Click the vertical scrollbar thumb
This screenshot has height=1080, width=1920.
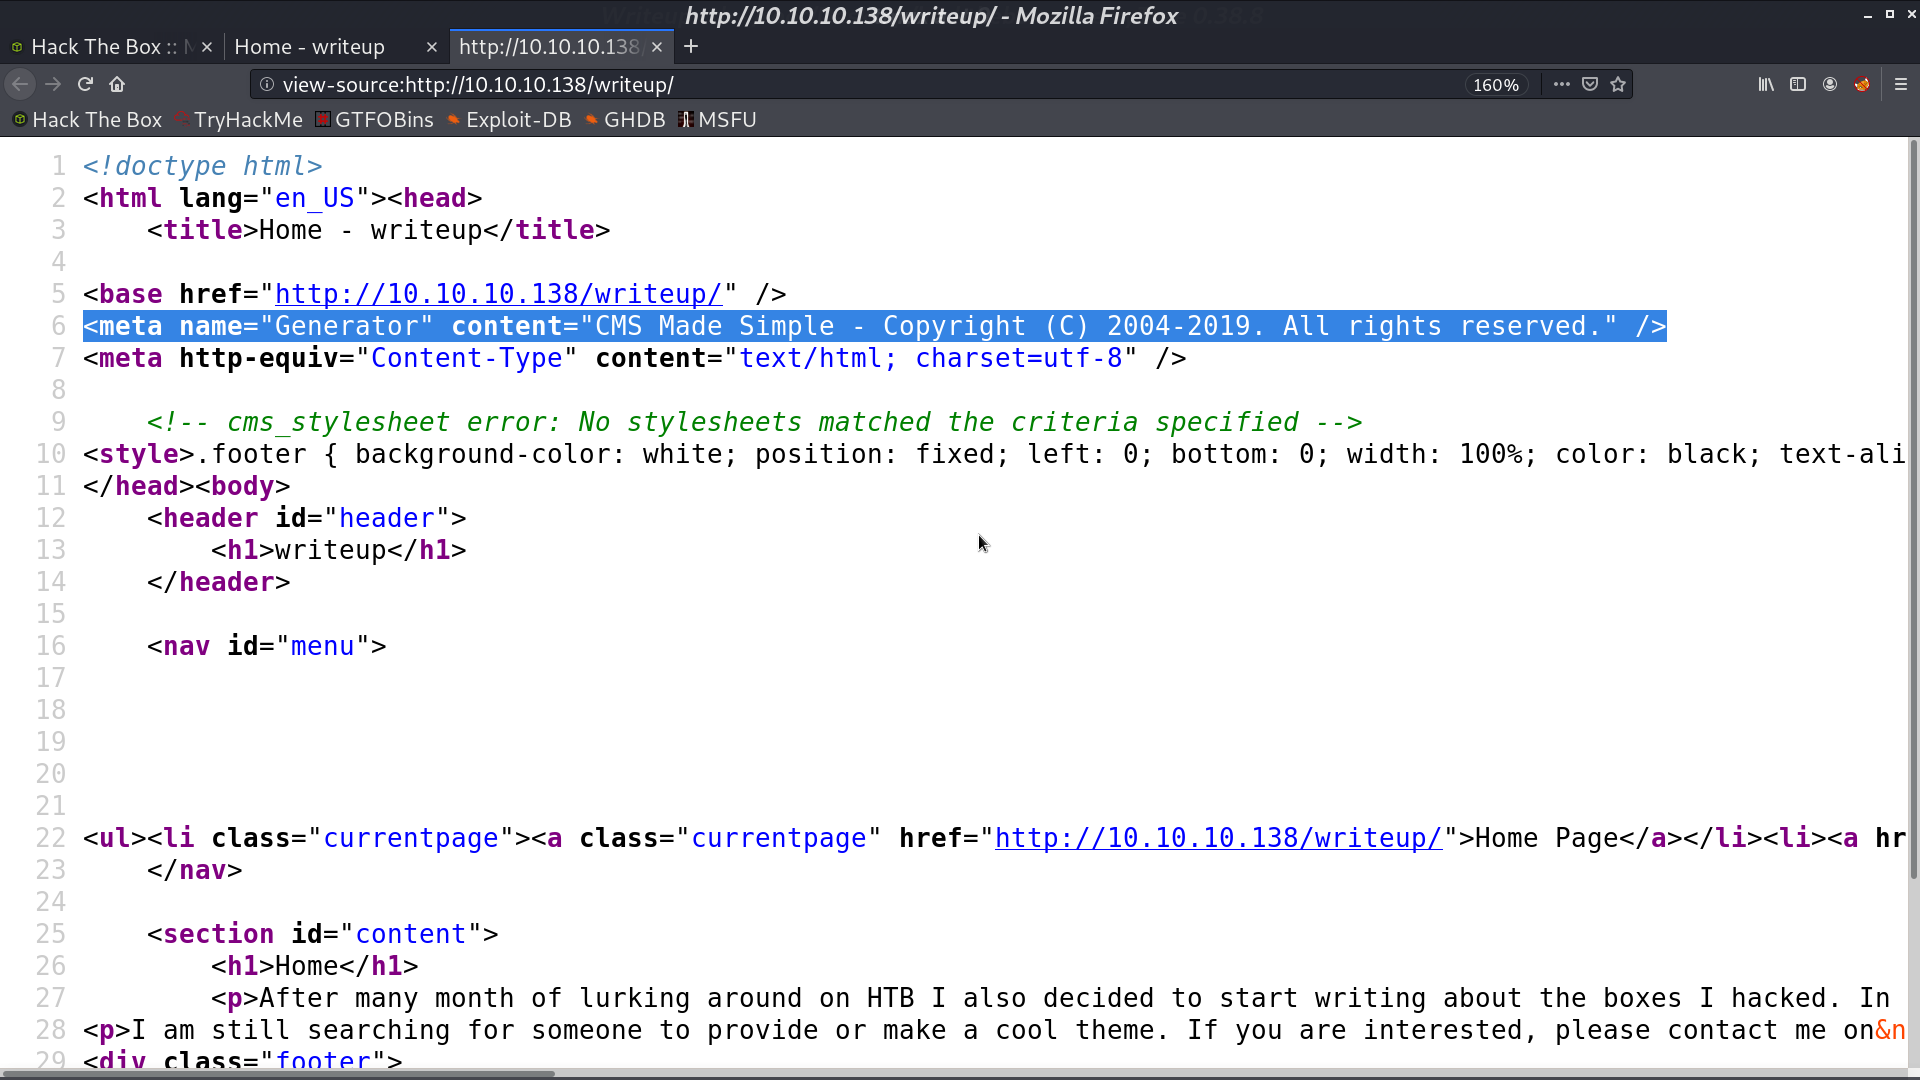(1914, 510)
